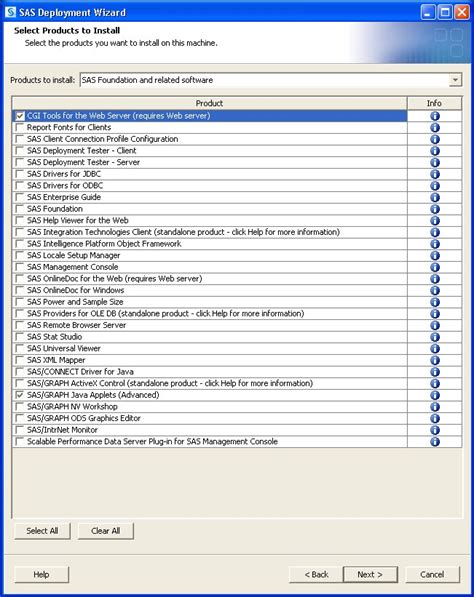Image resolution: width=474 pixels, height=597 pixels.
Task: Show info for Report Fonts for Clients
Action: pyautogui.click(x=435, y=128)
